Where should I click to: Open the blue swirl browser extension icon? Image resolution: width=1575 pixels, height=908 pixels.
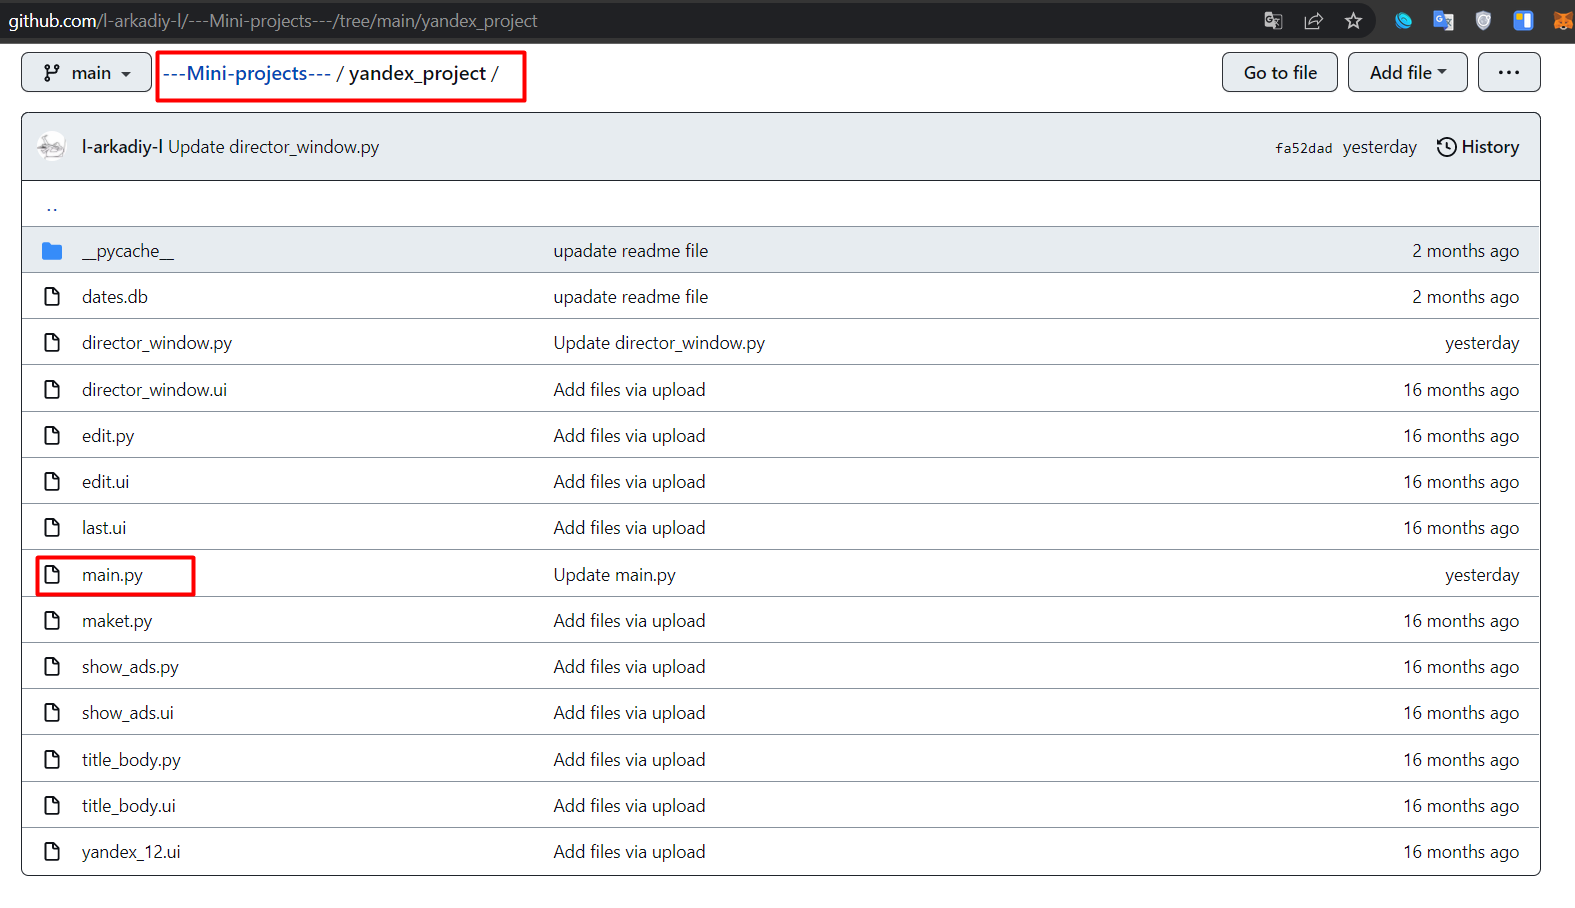click(1403, 21)
